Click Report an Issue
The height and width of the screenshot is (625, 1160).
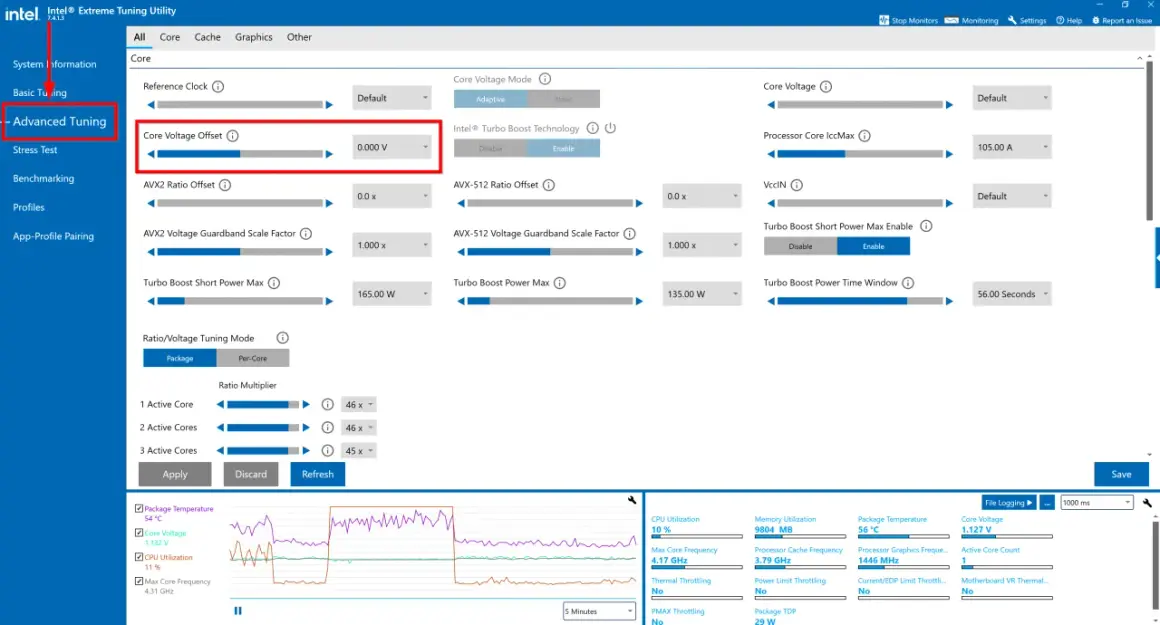(x=1122, y=20)
